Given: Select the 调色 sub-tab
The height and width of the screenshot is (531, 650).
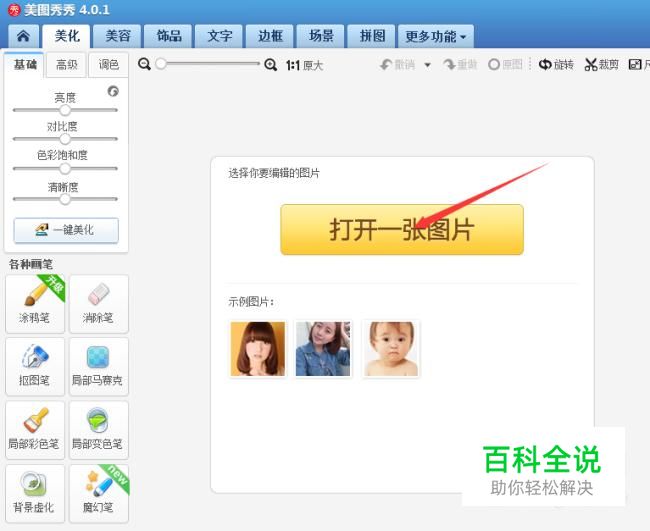Looking at the screenshot, I should point(109,65).
